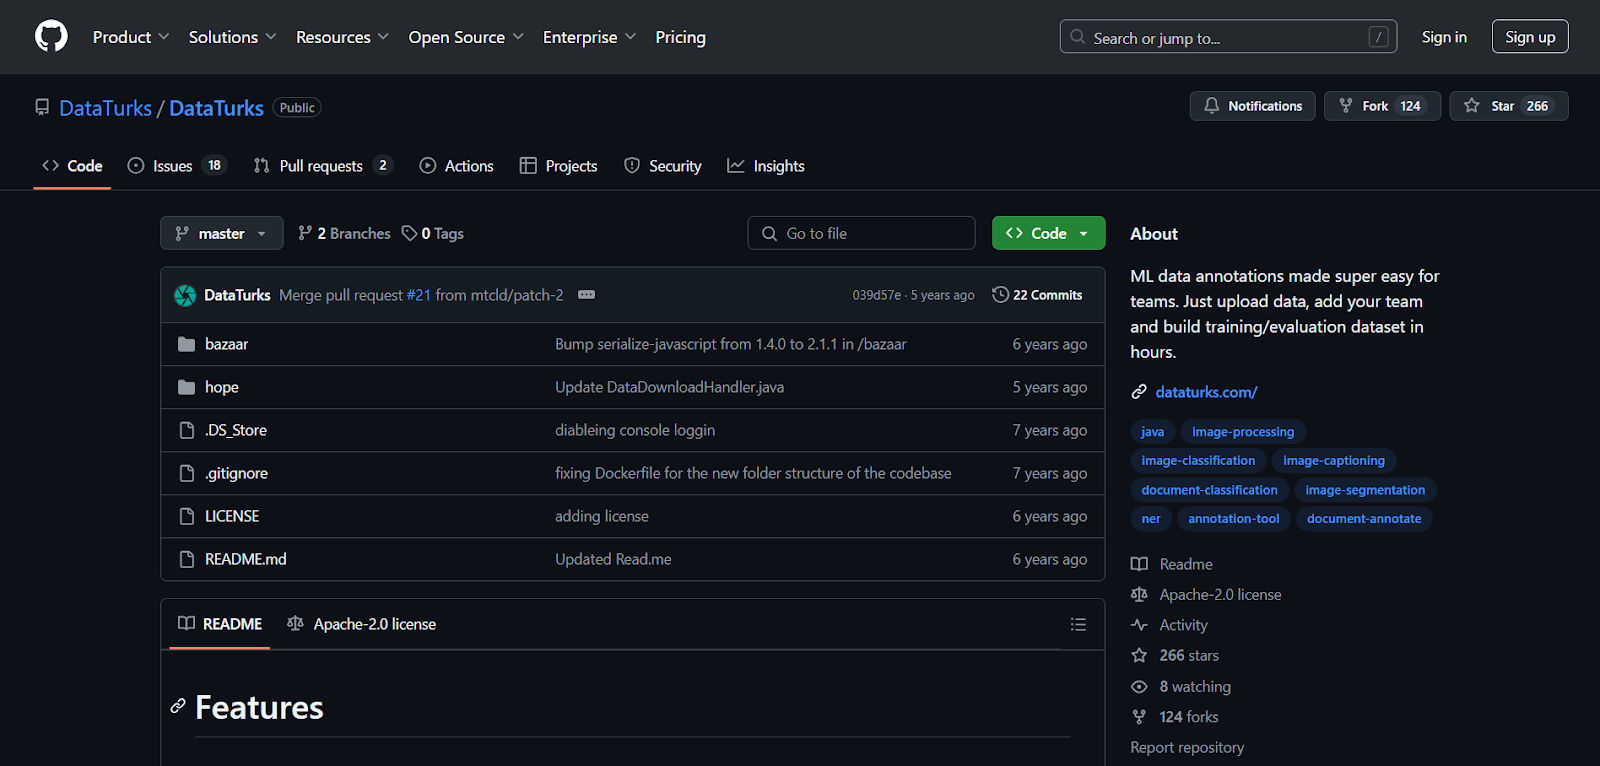Open the Issues tab
Viewport: 1600px width, 766px height.
176,166
